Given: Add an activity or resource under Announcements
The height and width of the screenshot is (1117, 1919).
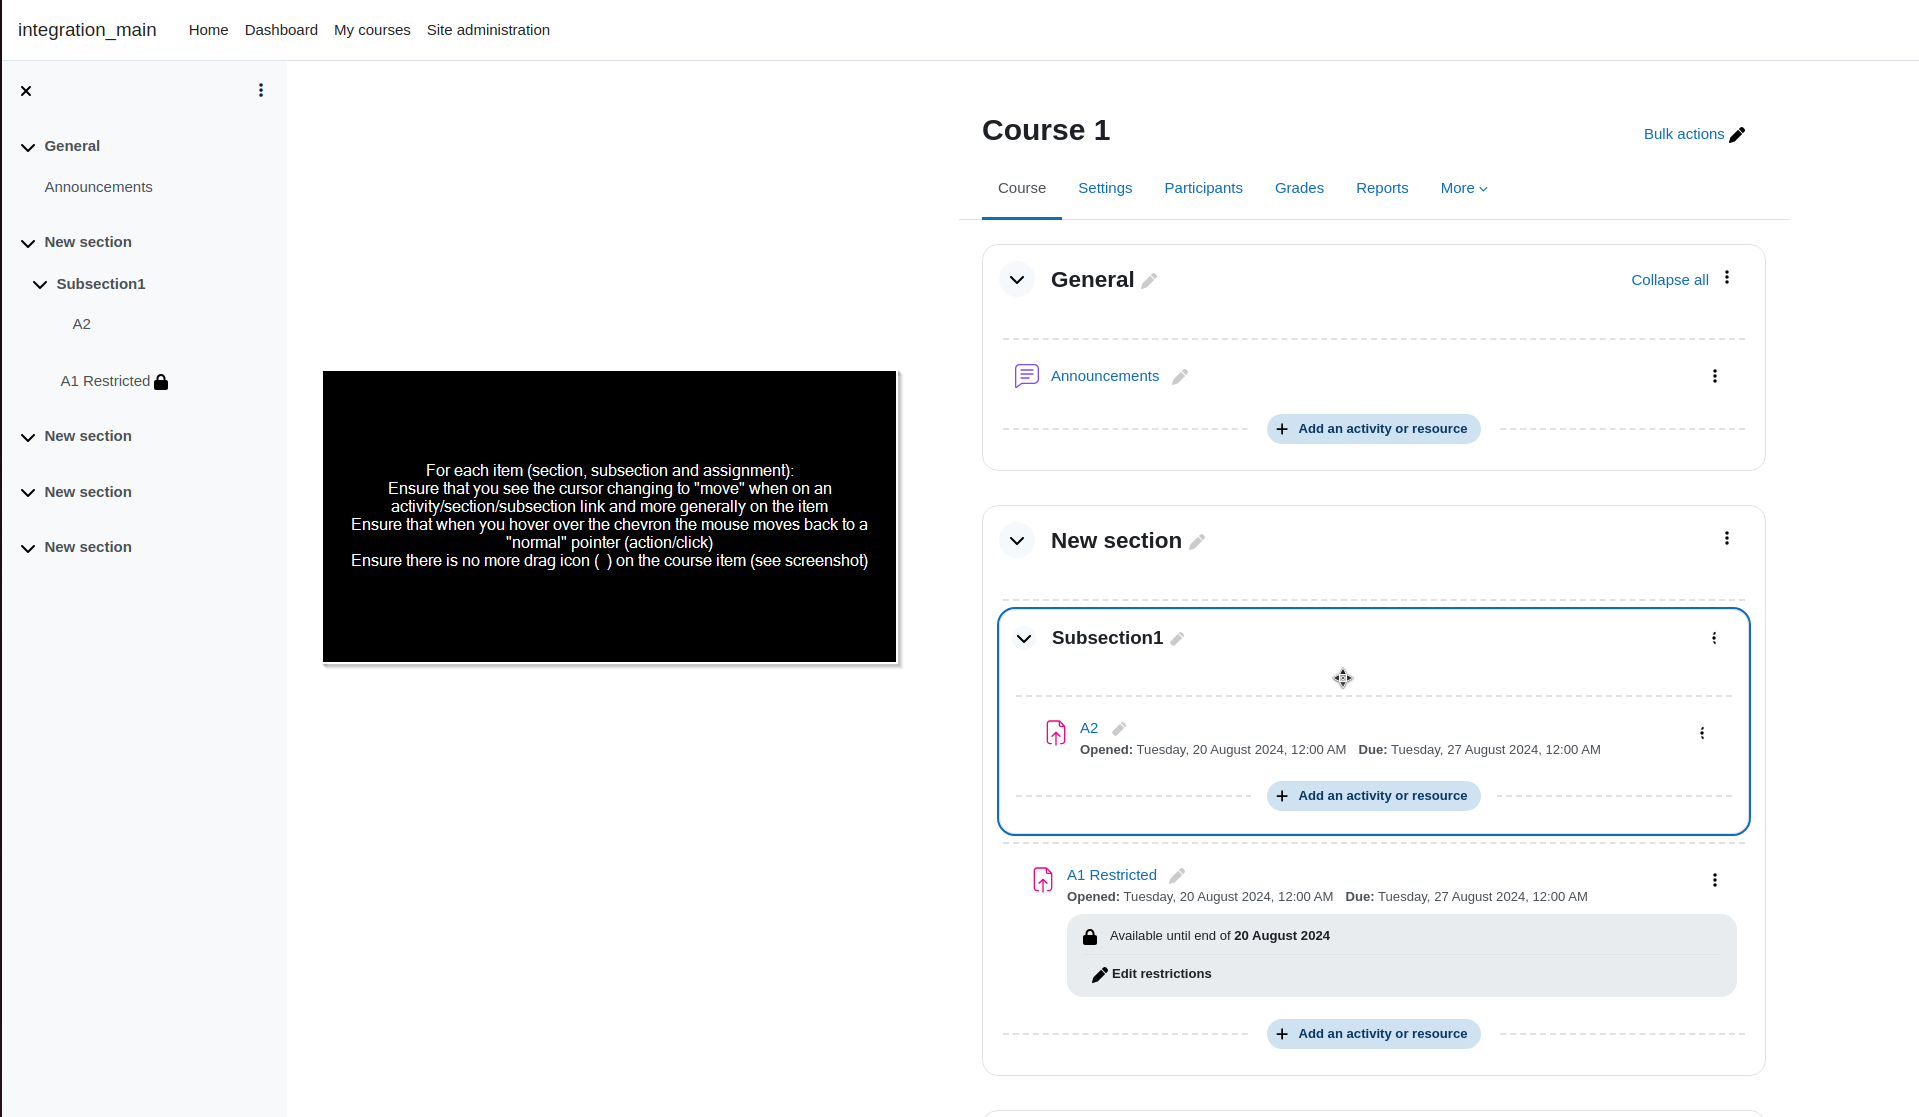Looking at the screenshot, I should [1373, 429].
